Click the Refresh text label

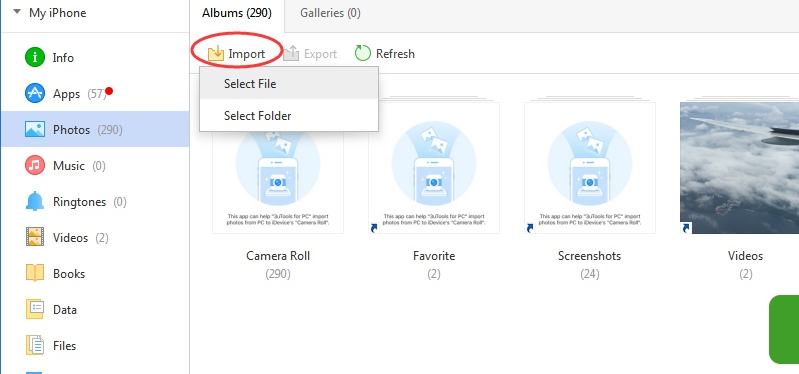click(395, 54)
